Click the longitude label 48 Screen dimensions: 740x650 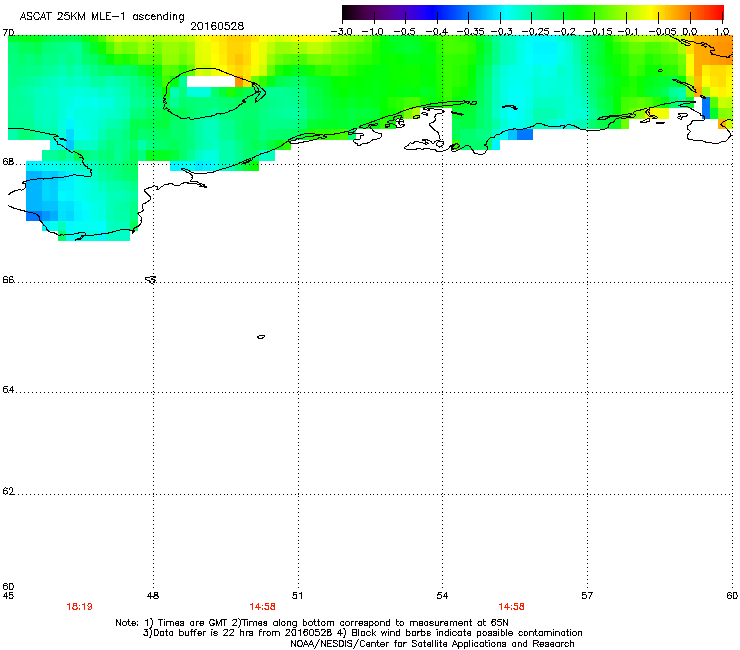pos(153,596)
